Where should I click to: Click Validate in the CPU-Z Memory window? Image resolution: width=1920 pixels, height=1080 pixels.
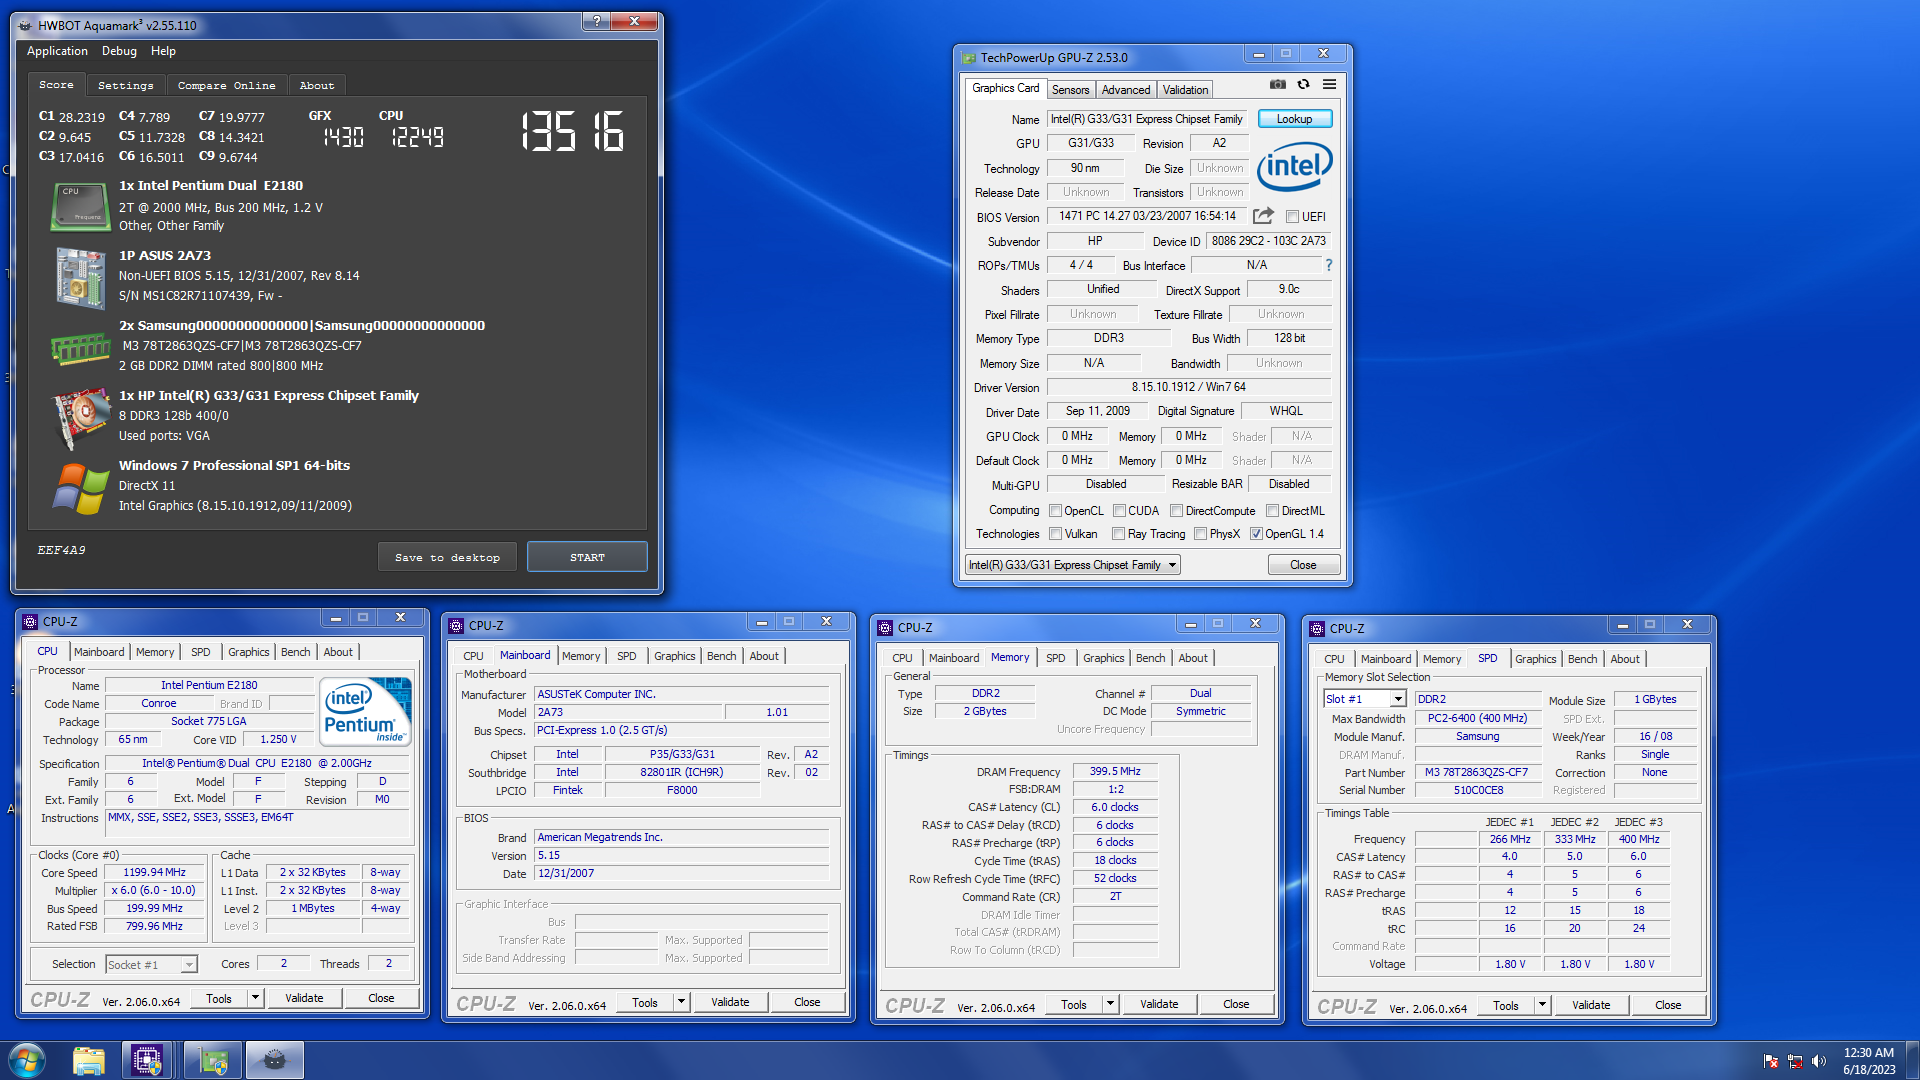point(1159,1004)
